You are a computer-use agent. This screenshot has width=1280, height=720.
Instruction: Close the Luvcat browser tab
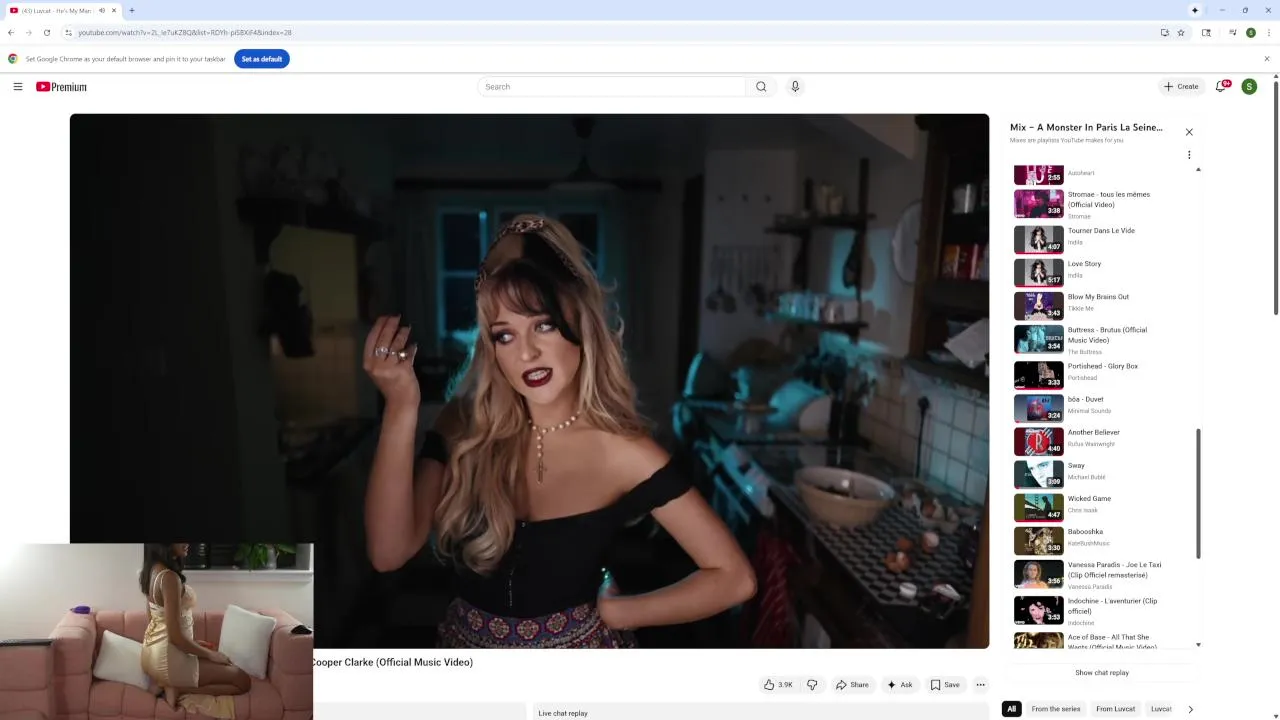click(114, 10)
